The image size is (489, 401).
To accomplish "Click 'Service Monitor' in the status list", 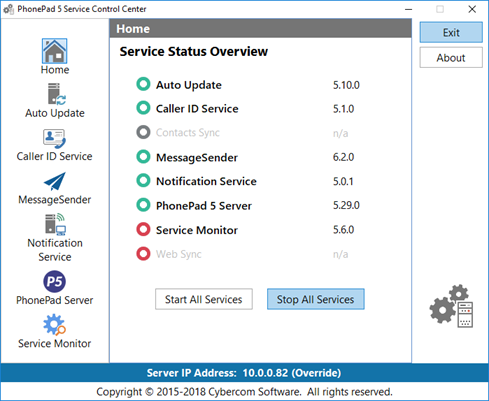I will (x=197, y=230).
